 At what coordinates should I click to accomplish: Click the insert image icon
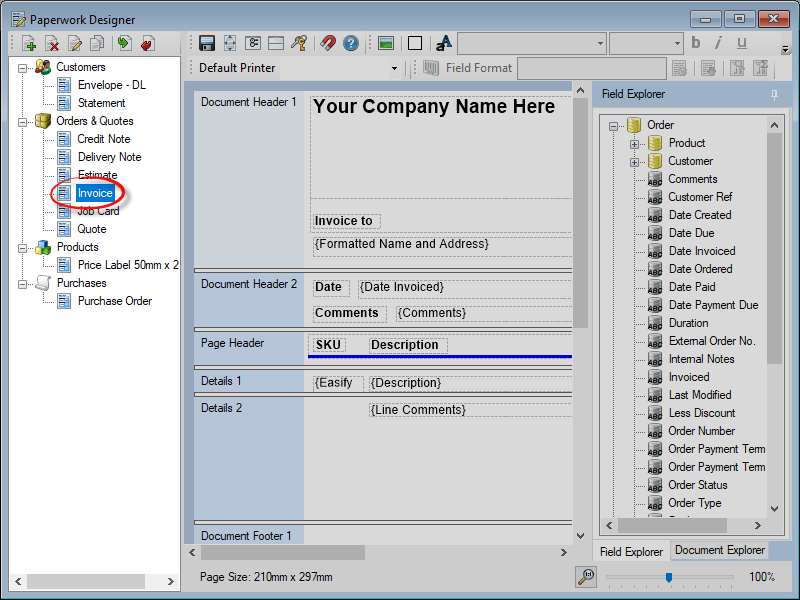(386, 43)
